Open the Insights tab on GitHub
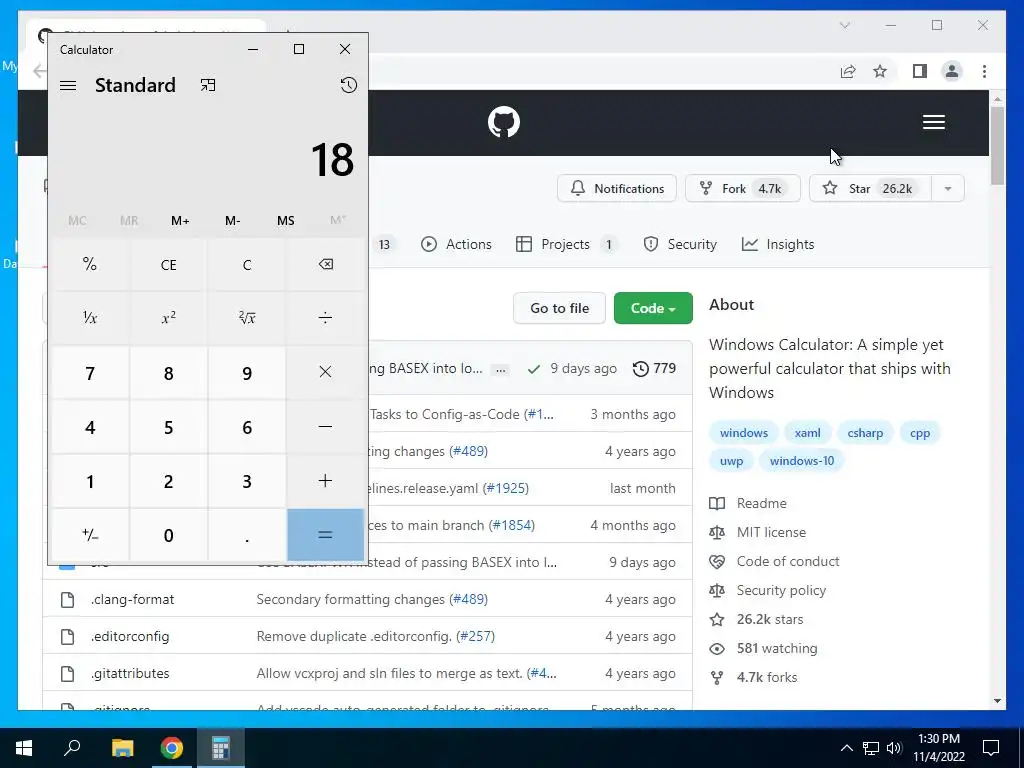The image size is (1024, 768). coord(778,244)
